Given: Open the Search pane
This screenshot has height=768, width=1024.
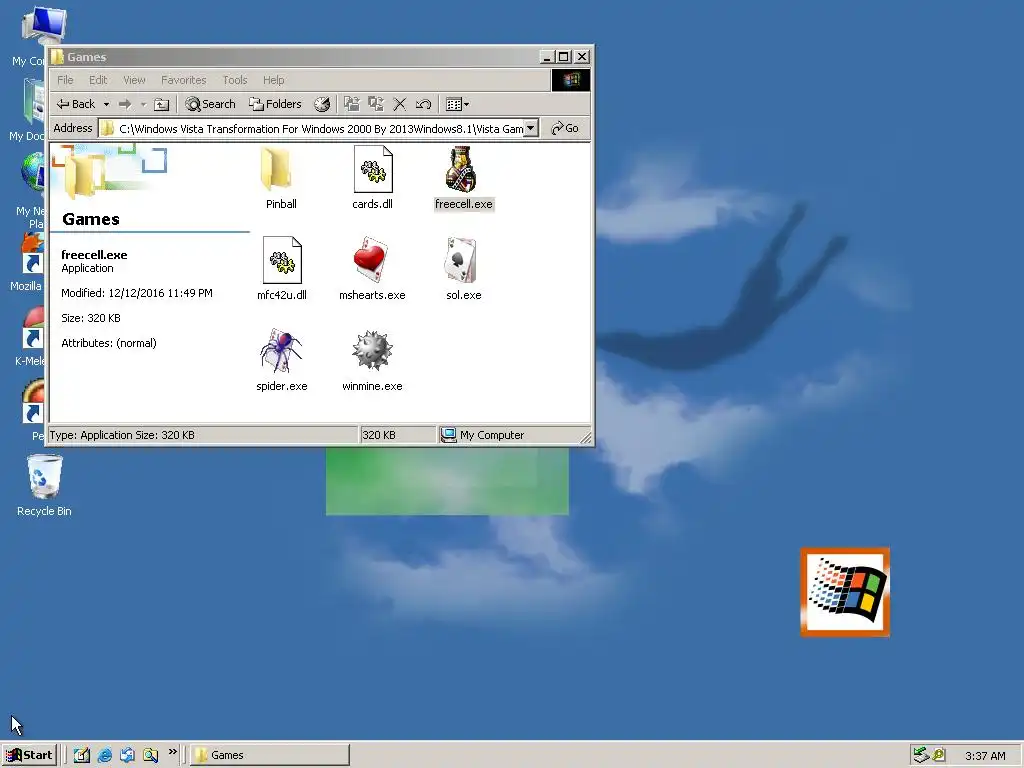Looking at the screenshot, I should click(210, 104).
